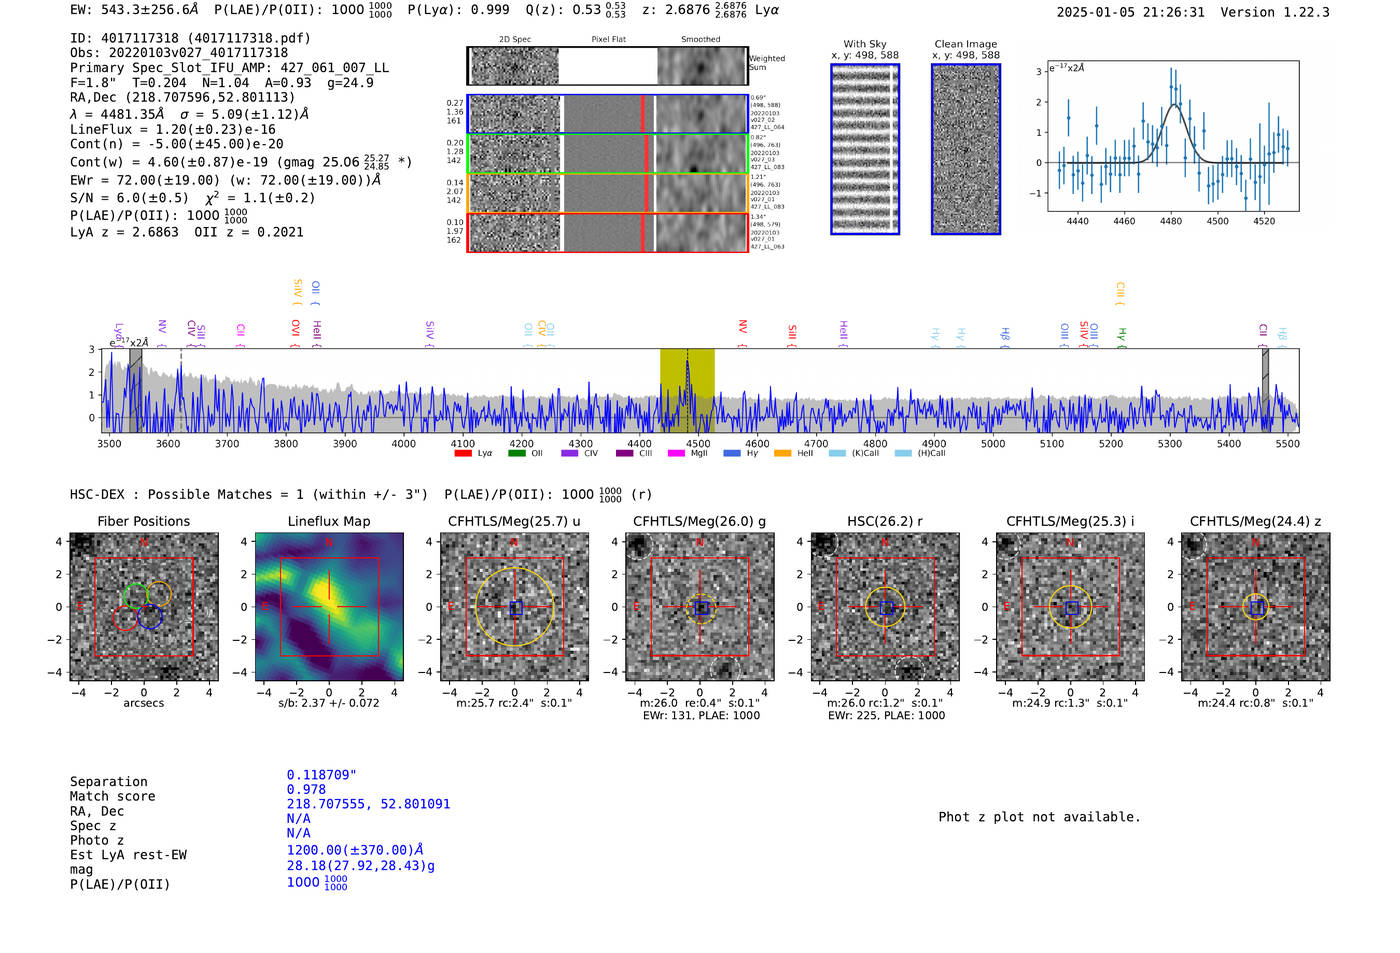Click the 'Primary Spec_Slot_IFU_AMP: 427_061_007_LL' text
Screen dimensions: 1400x953
[x=229, y=68]
